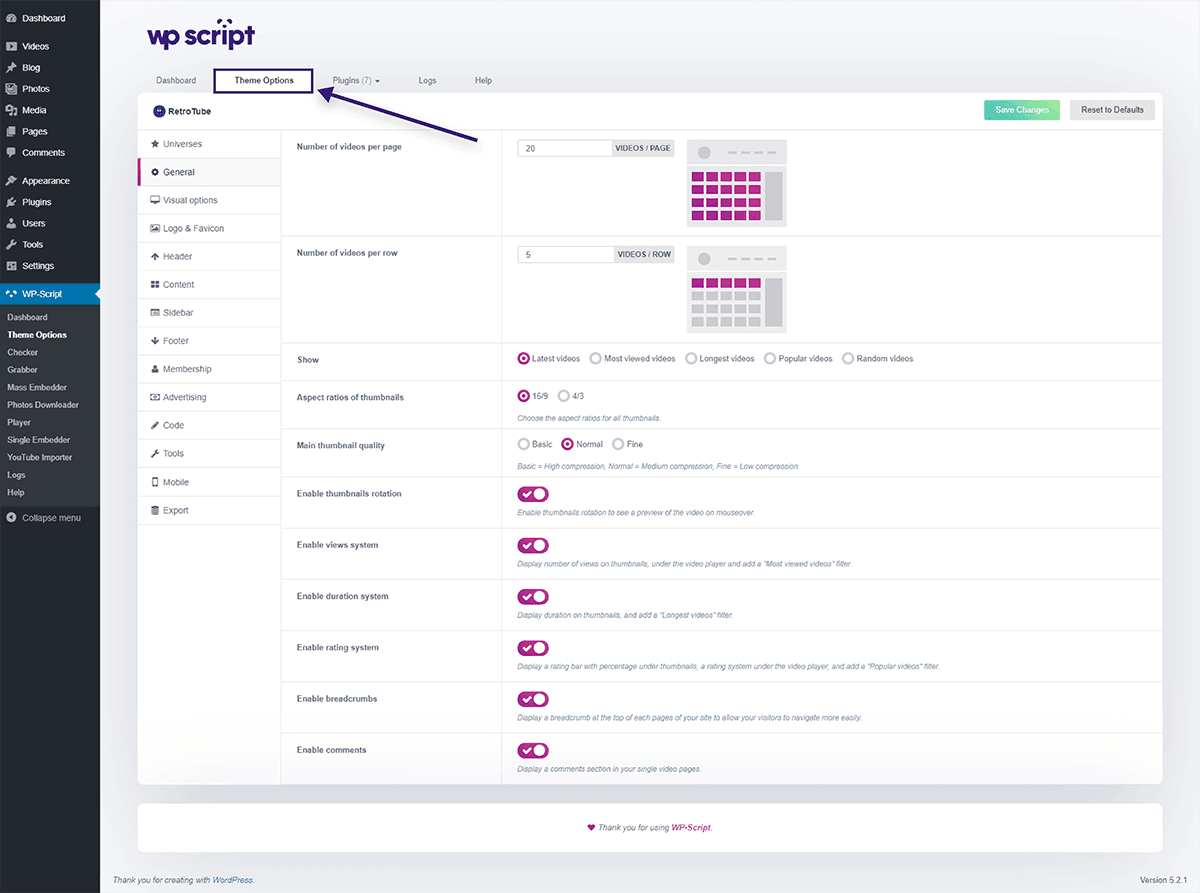Click the Comments bubble icon

pos(11,153)
